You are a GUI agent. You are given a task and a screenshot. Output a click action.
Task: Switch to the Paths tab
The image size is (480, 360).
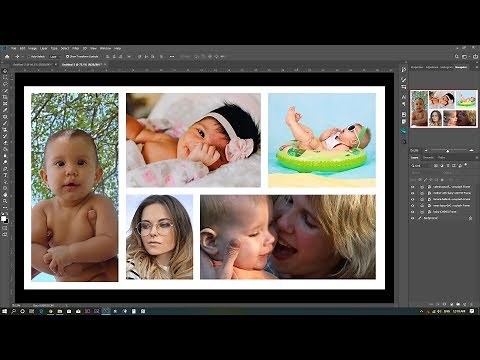pyautogui.click(x=442, y=157)
